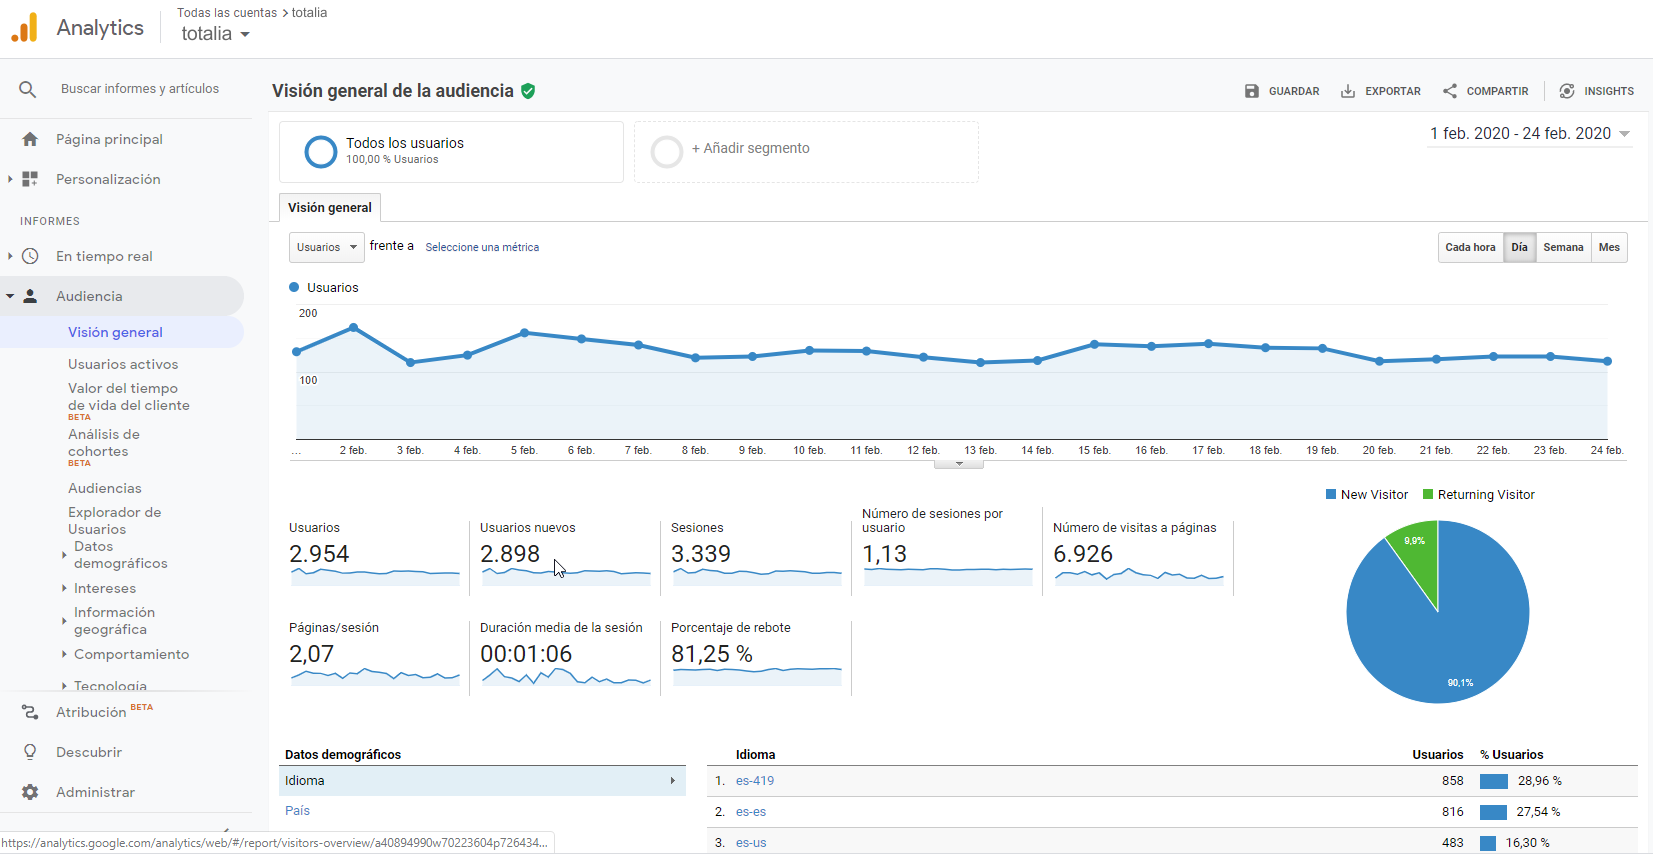The width and height of the screenshot is (1653, 856).
Task: Click the Descubrir lightbulb icon
Action: (30, 752)
